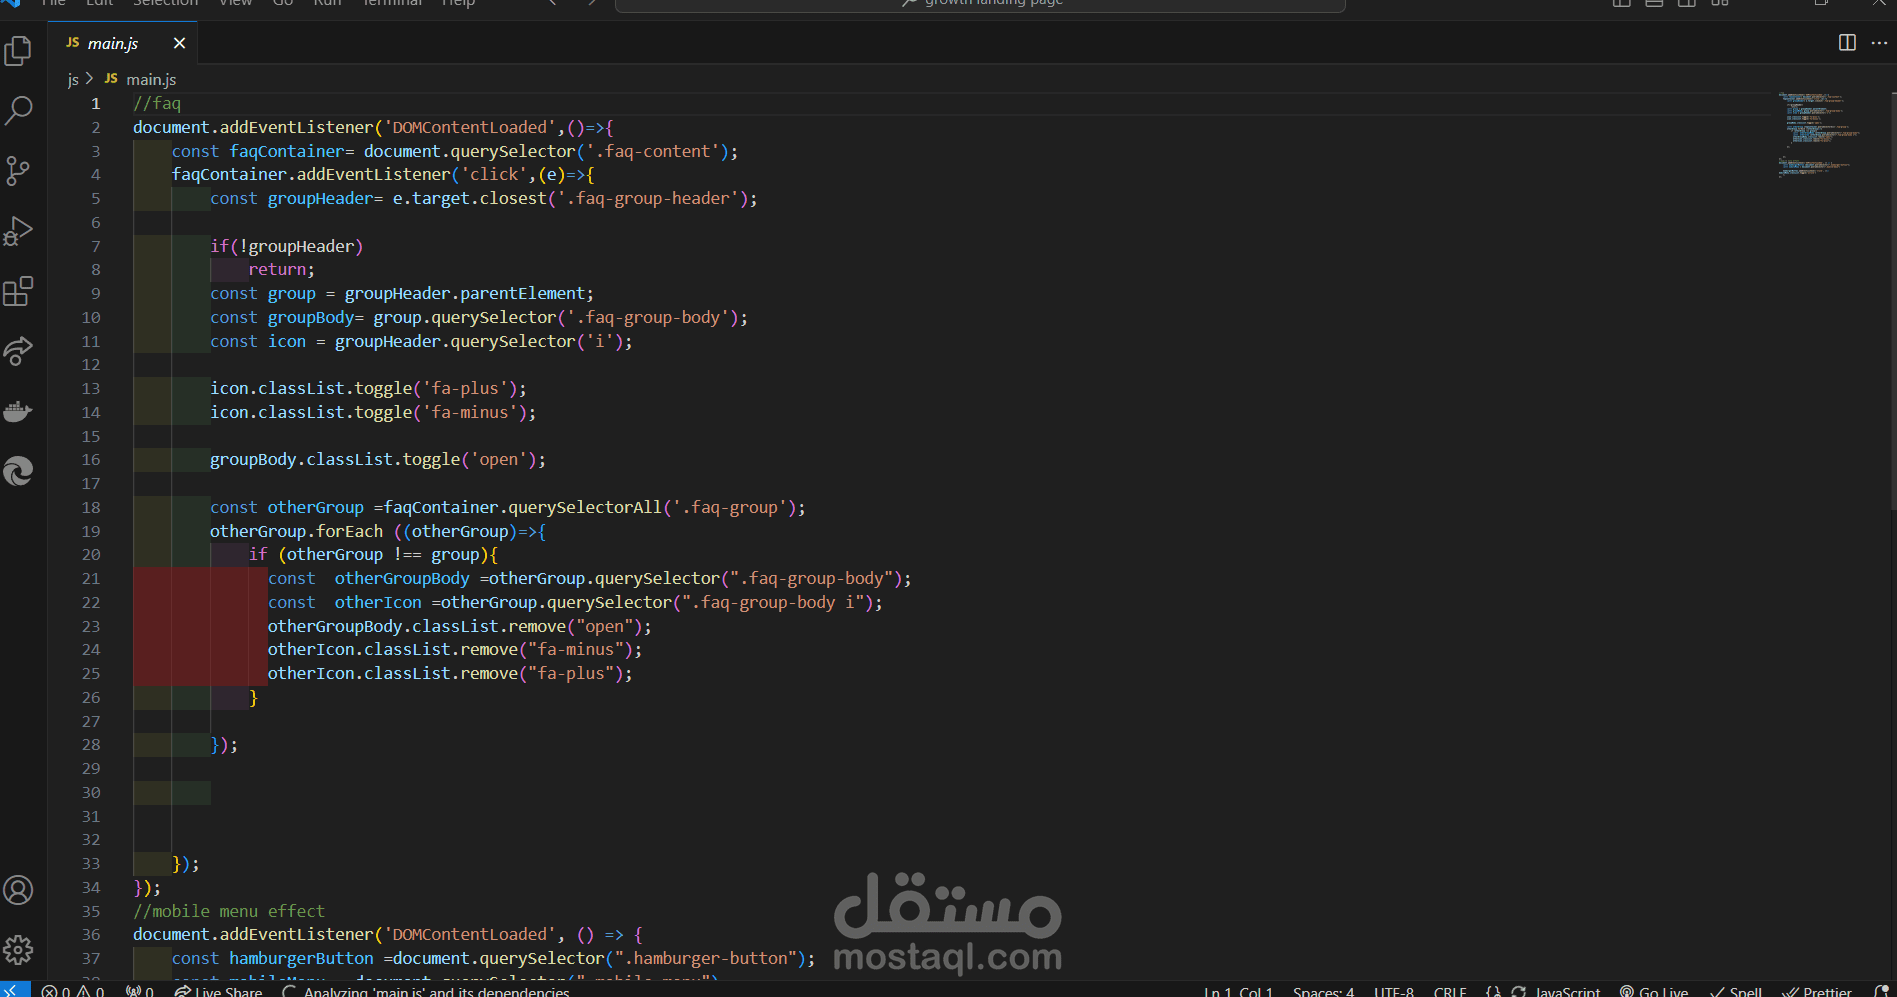Image resolution: width=1897 pixels, height=997 pixels.
Task: Open the Source Control view
Action: click(x=19, y=171)
